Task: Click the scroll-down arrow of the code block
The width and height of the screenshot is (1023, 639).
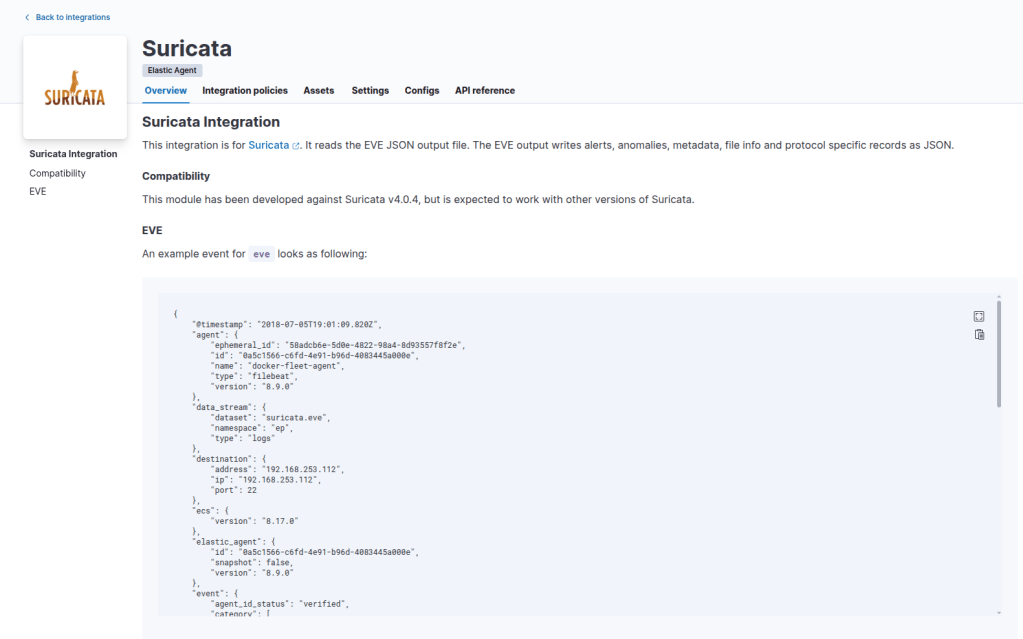Action: tap(999, 612)
